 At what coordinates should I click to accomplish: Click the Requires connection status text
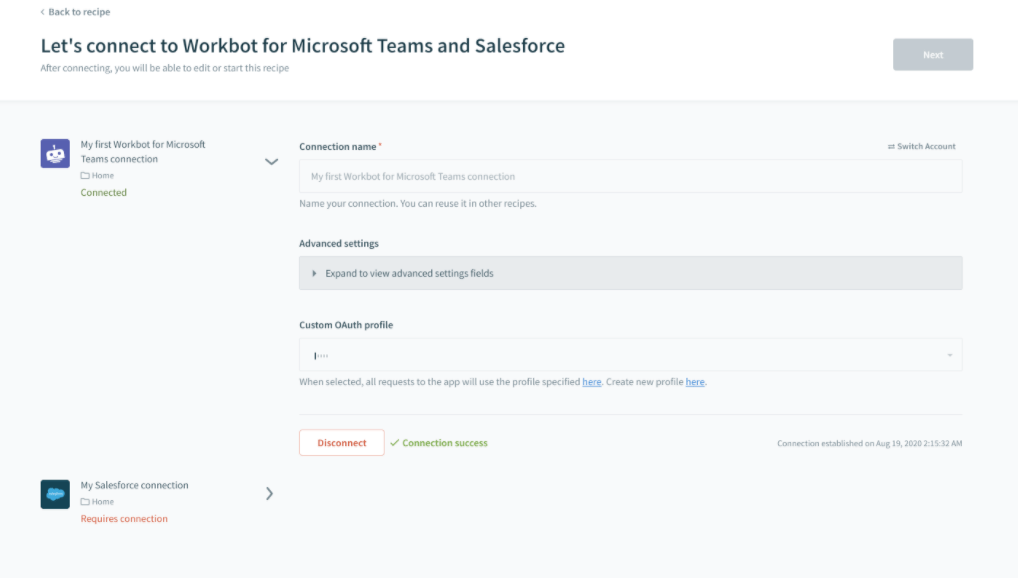tap(124, 518)
